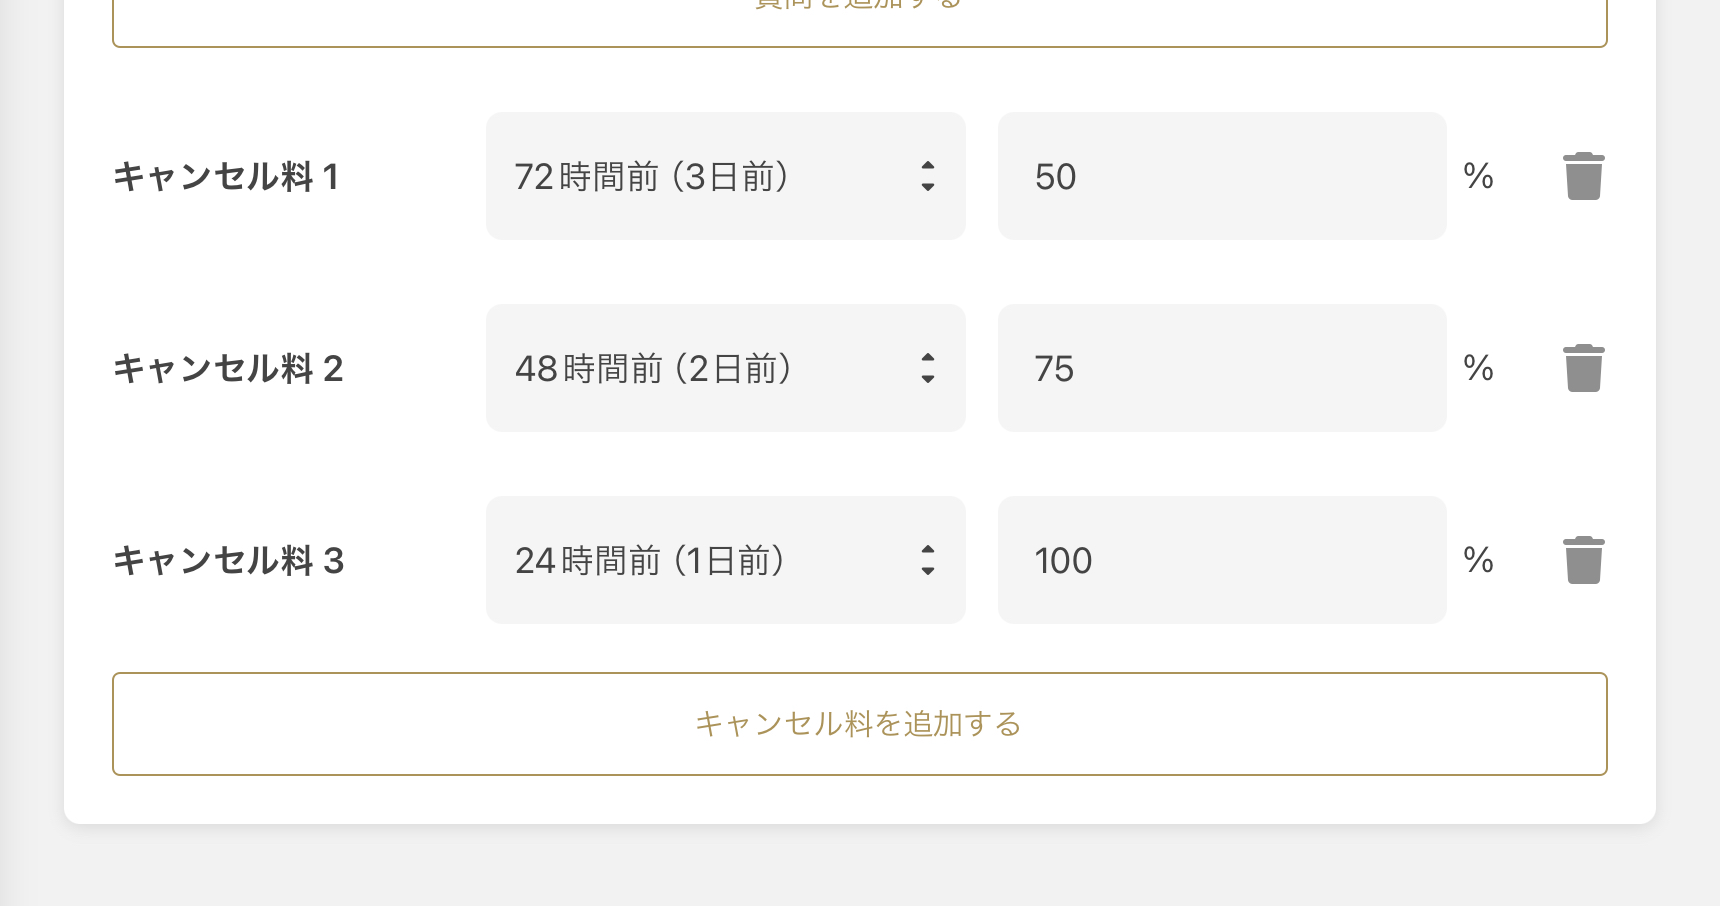Screen dimensions: 1720x906
Task: Click the up-down arrows in キャンセル料 3 select
Action: pyautogui.click(x=928, y=560)
